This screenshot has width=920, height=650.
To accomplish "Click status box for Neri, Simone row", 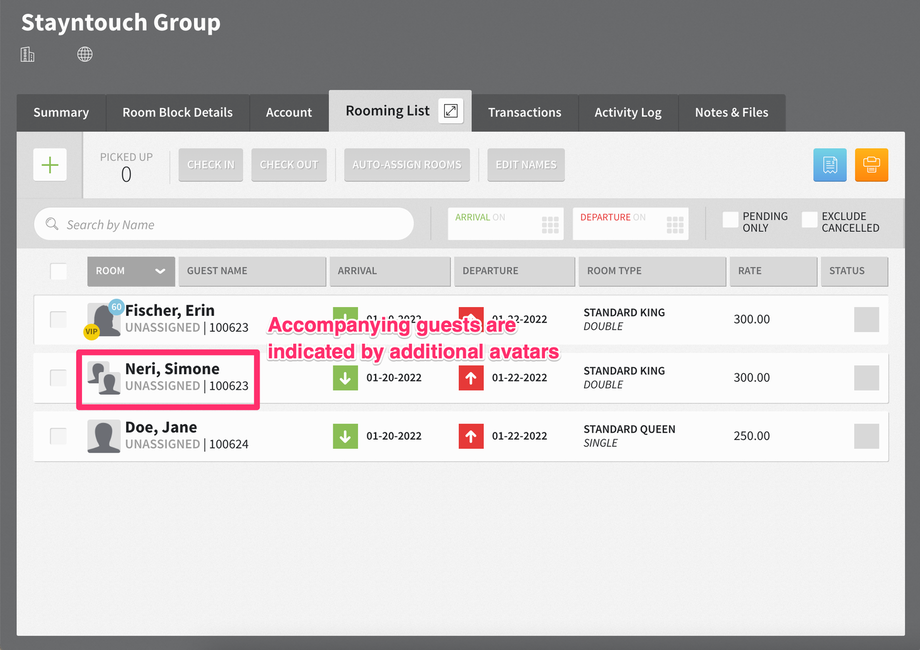I will tap(866, 378).
